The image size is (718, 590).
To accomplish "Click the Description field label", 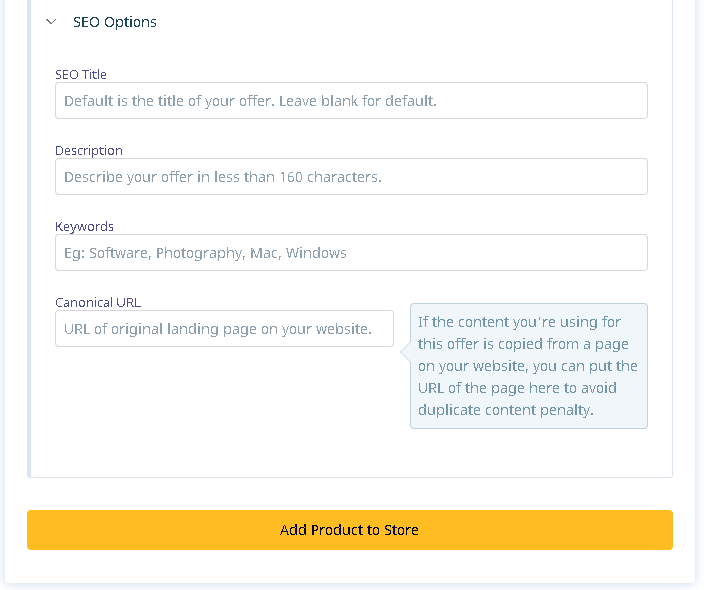I will 89,151.
